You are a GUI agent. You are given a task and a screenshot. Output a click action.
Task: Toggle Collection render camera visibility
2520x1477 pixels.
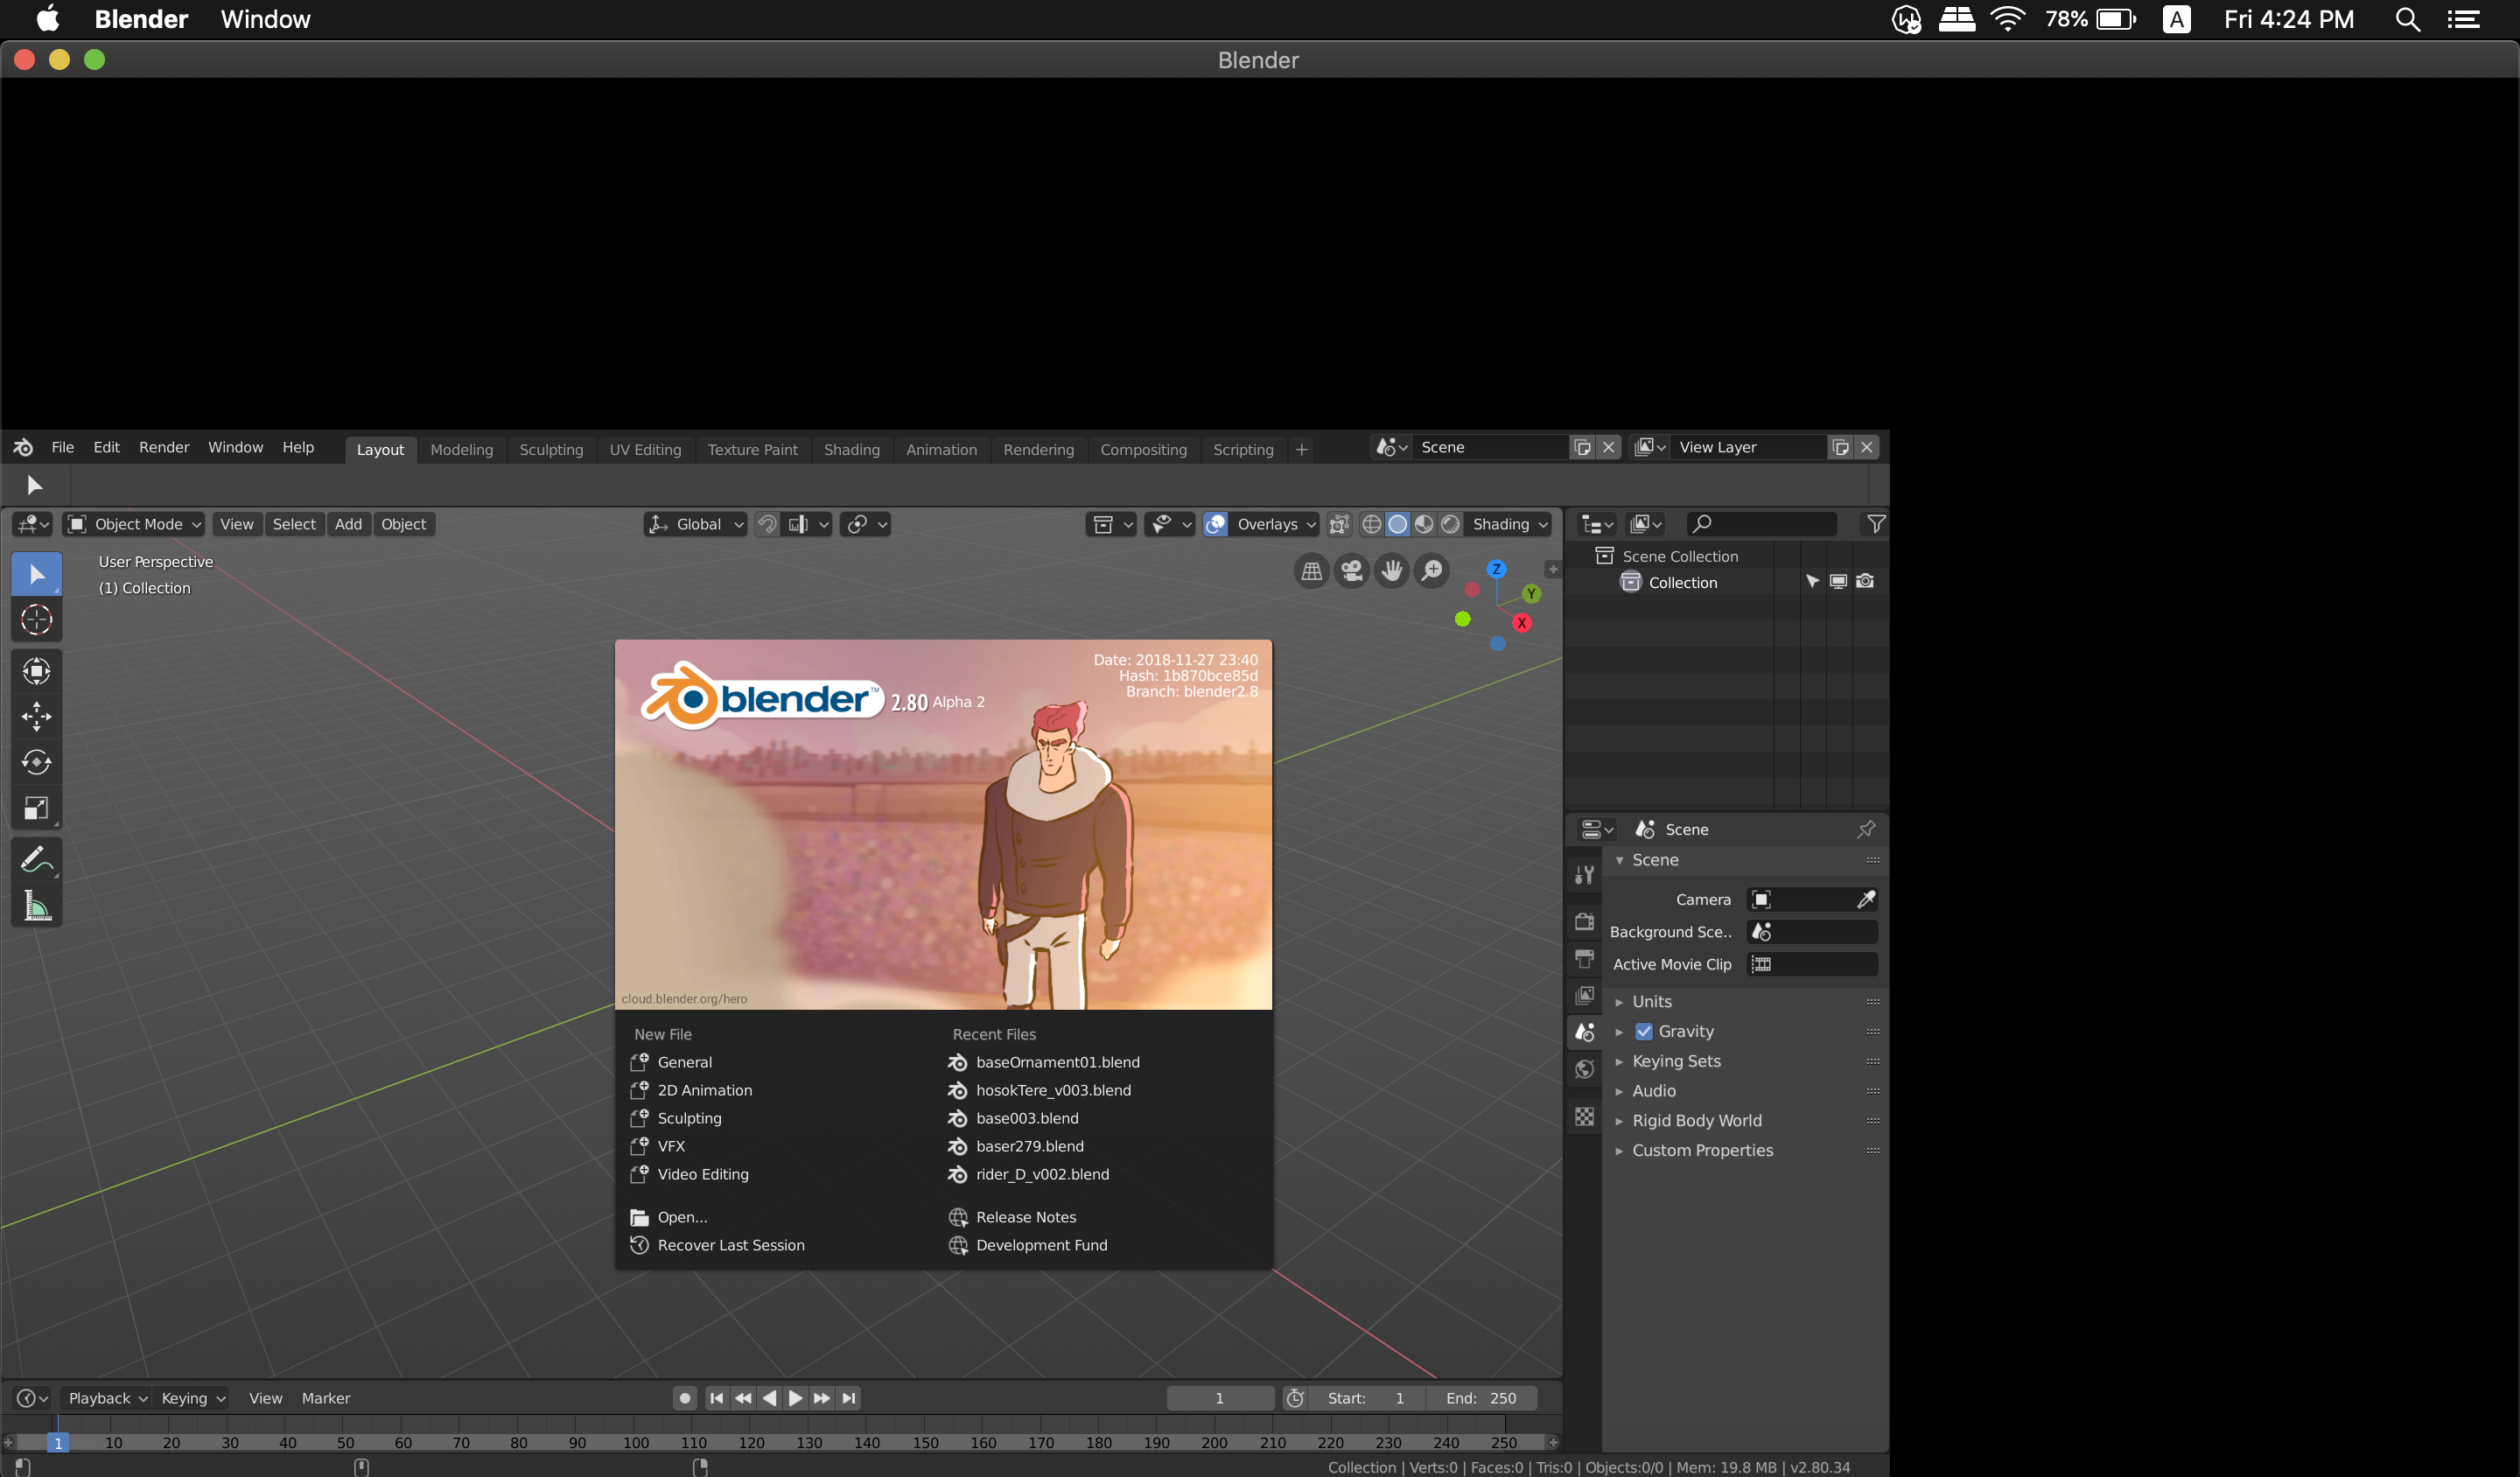point(1865,581)
